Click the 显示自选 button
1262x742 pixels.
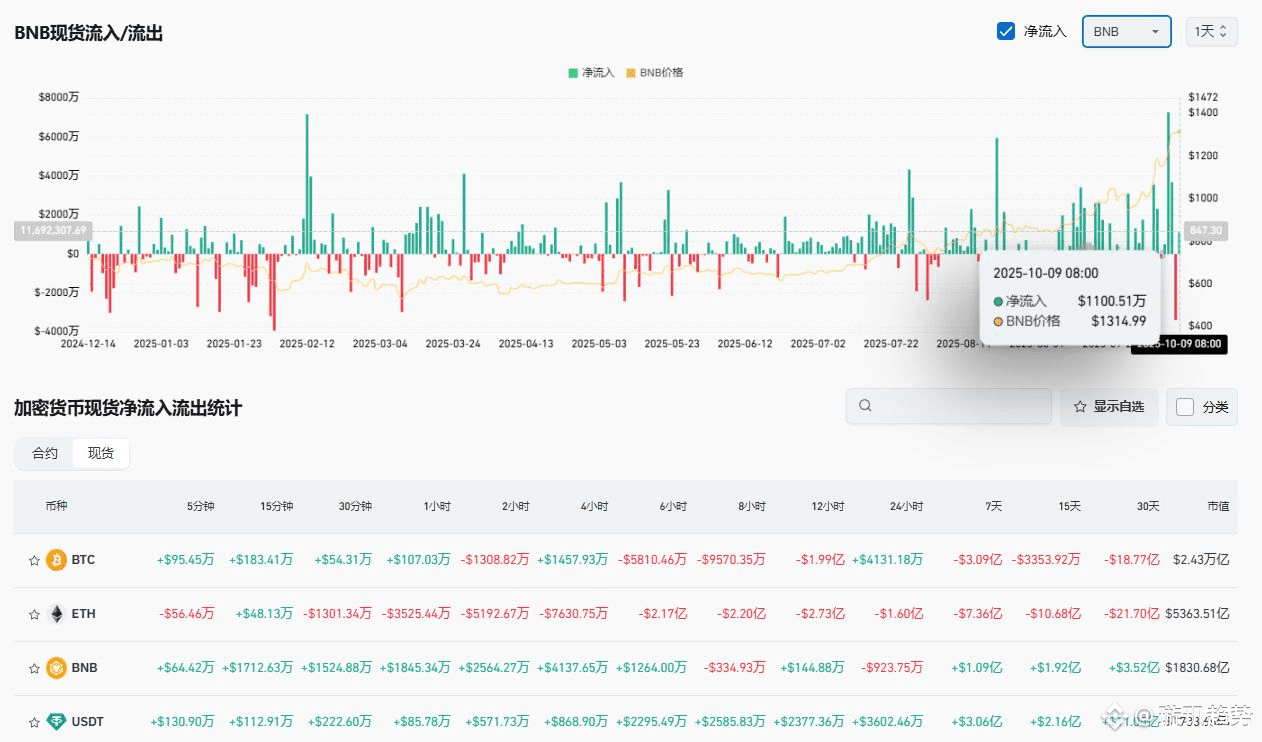1109,407
